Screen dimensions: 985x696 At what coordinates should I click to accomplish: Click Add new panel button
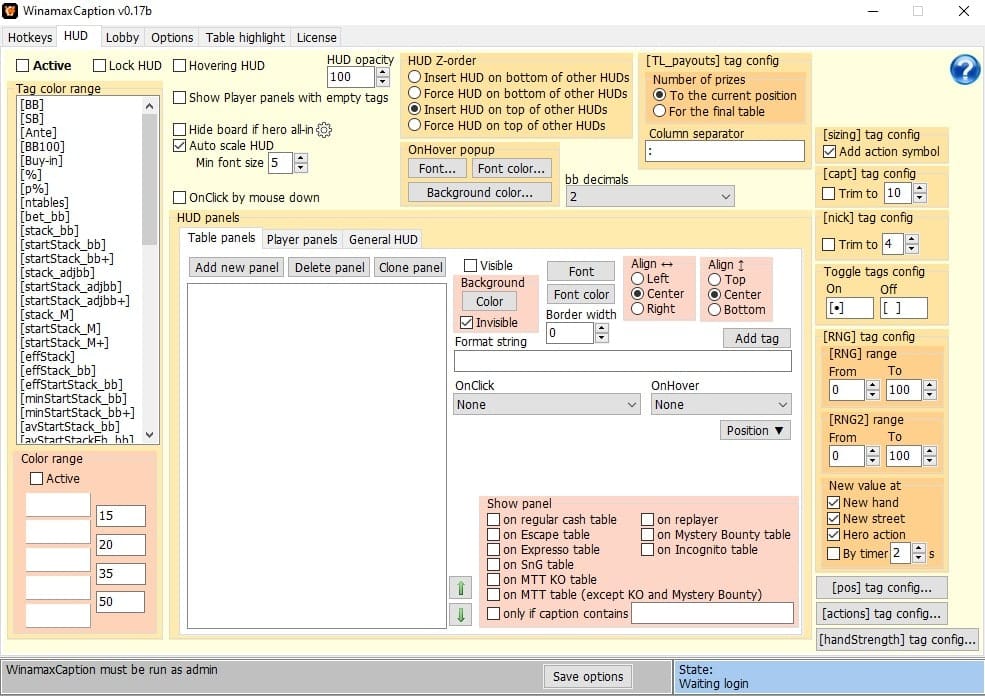(x=237, y=268)
